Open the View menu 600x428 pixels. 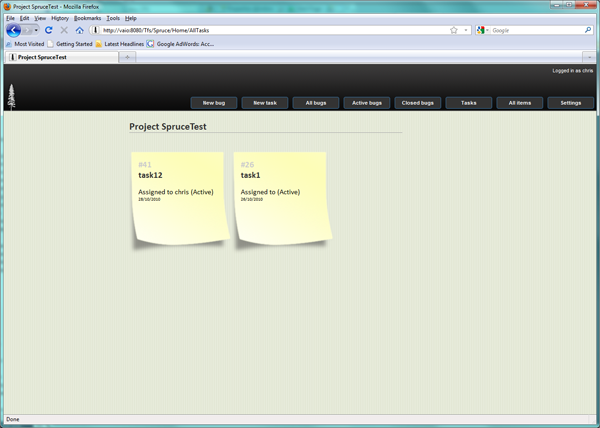point(40,18)
